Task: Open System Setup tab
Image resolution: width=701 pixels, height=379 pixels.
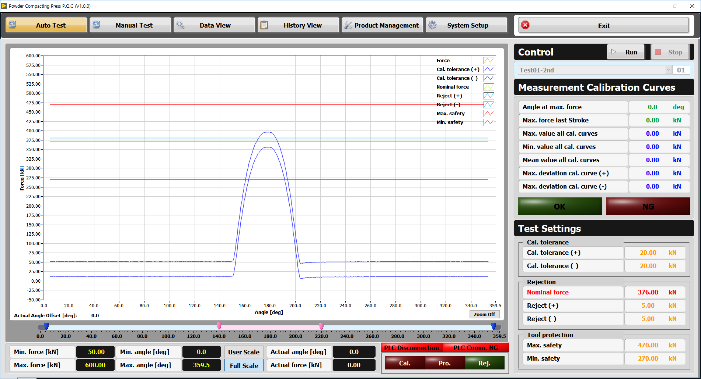Action: pos(467,25)
